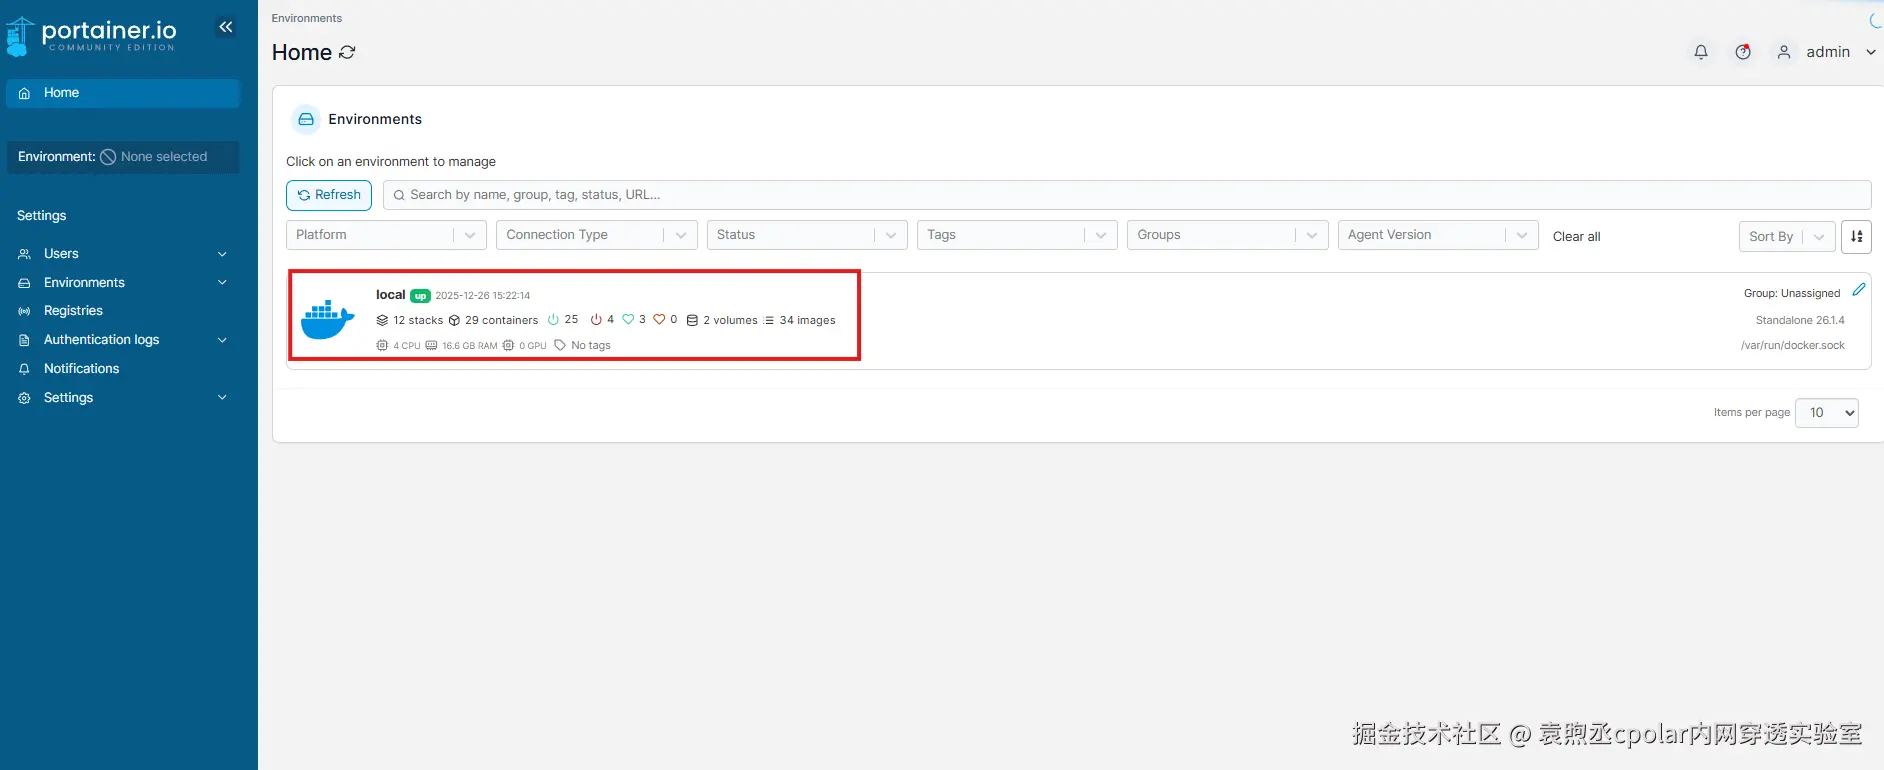
Task: Click the stopped containers red power icon
Action: (596, 320)
